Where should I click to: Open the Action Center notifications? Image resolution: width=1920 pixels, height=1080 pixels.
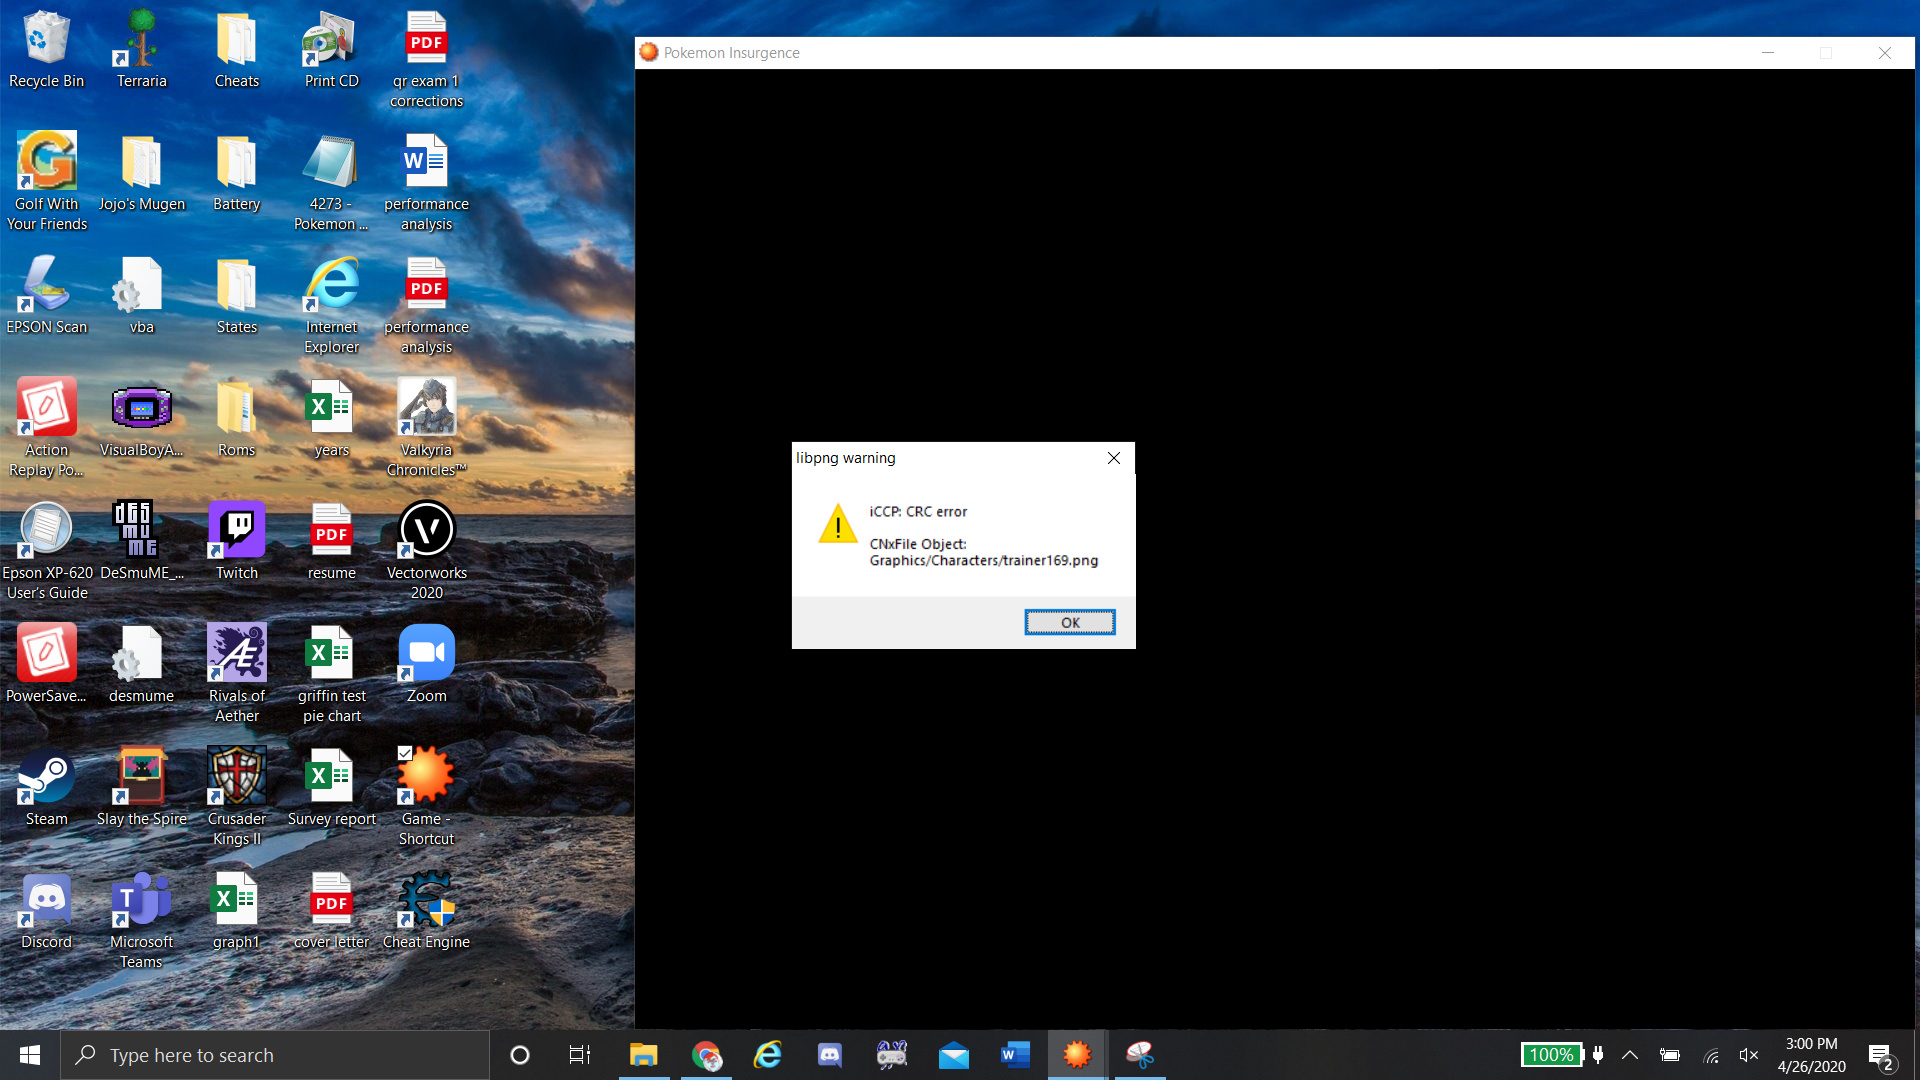[x=1881, y=1056]
